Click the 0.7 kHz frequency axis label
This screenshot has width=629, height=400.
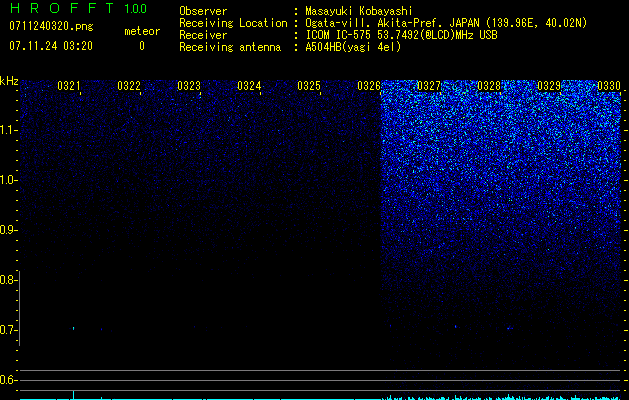[7, 330]
